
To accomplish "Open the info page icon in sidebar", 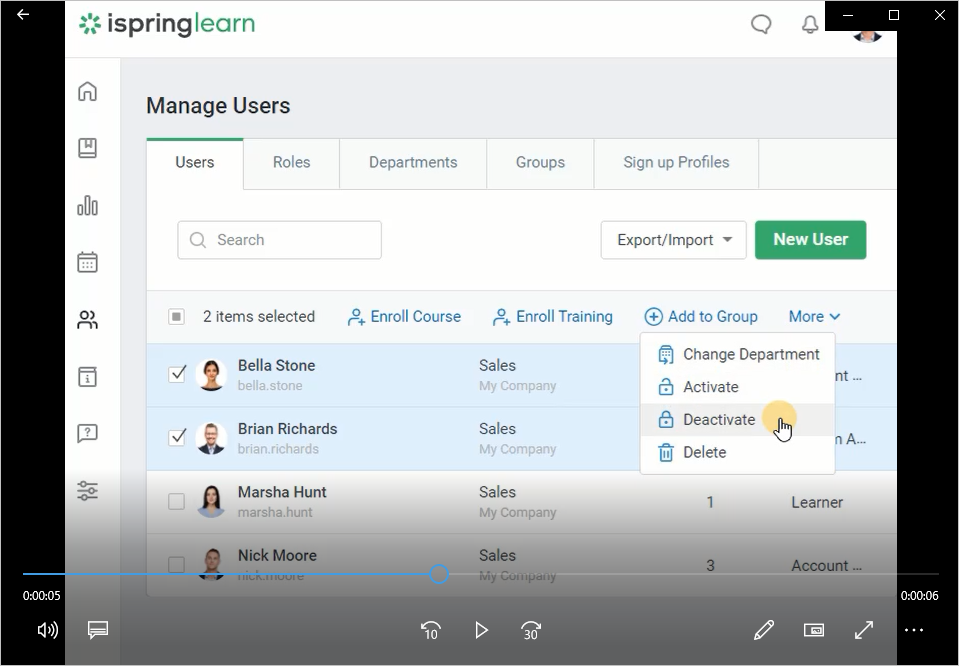I will 87,376.
